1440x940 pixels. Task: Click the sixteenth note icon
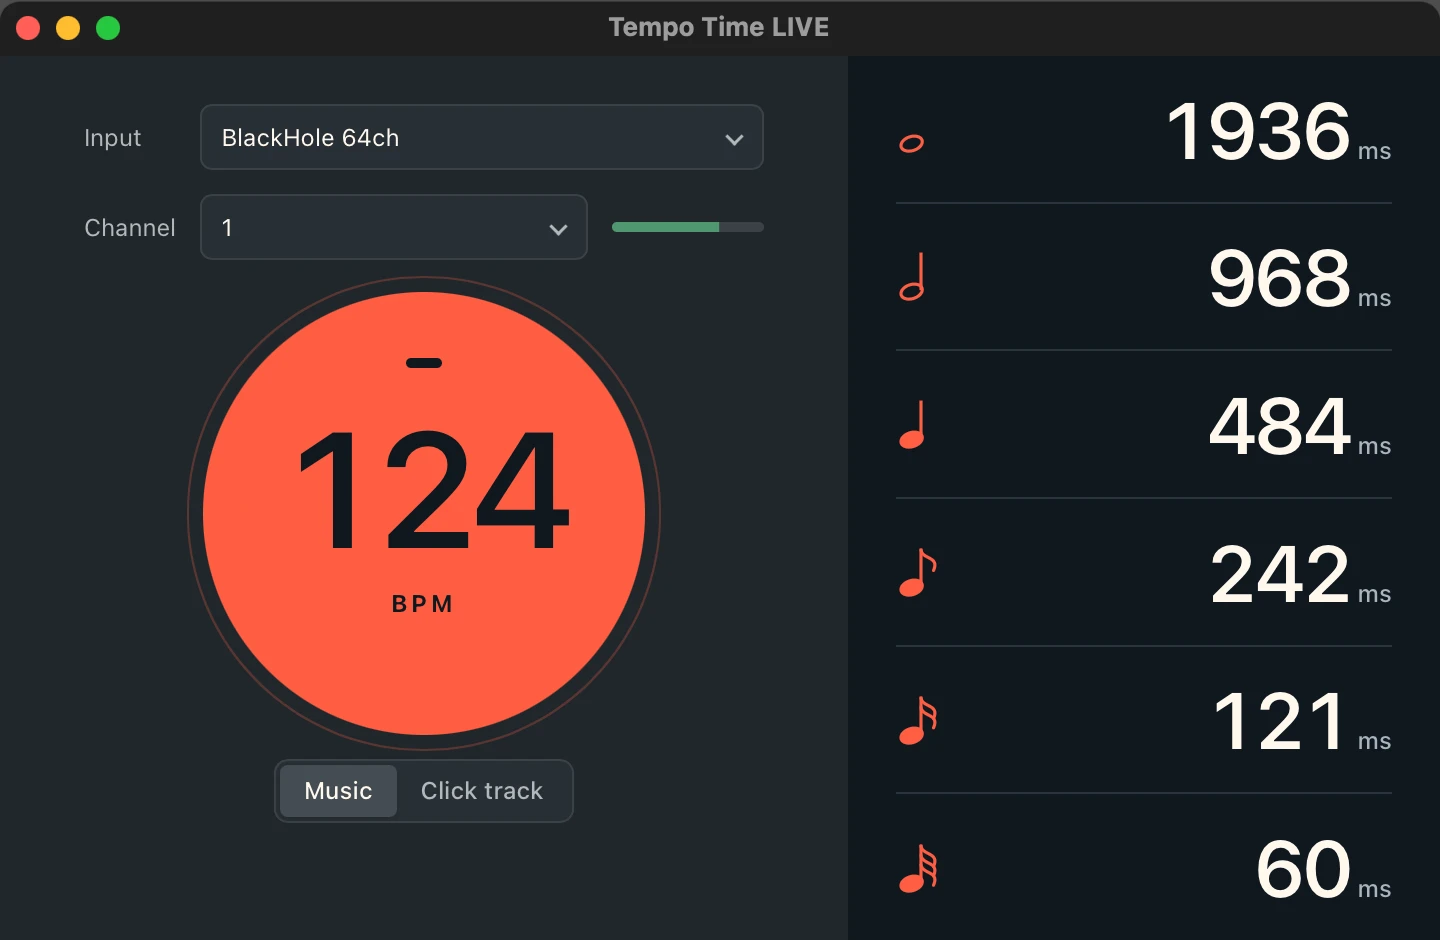[918, 721]
